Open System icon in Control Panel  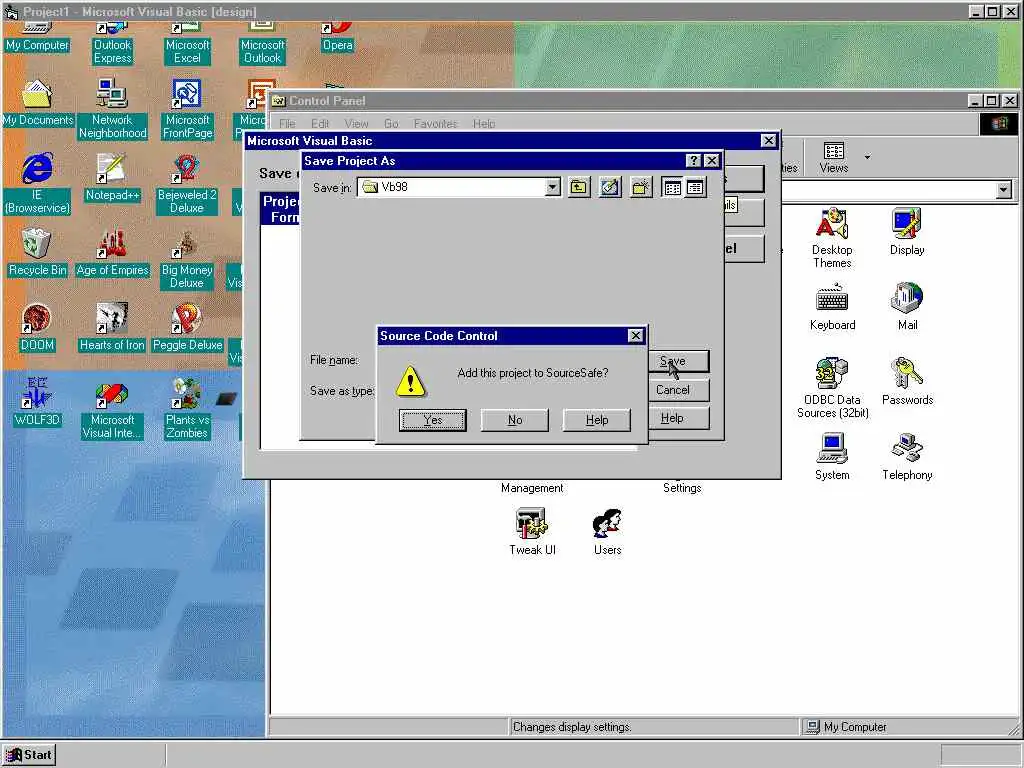tap(832, 456)
